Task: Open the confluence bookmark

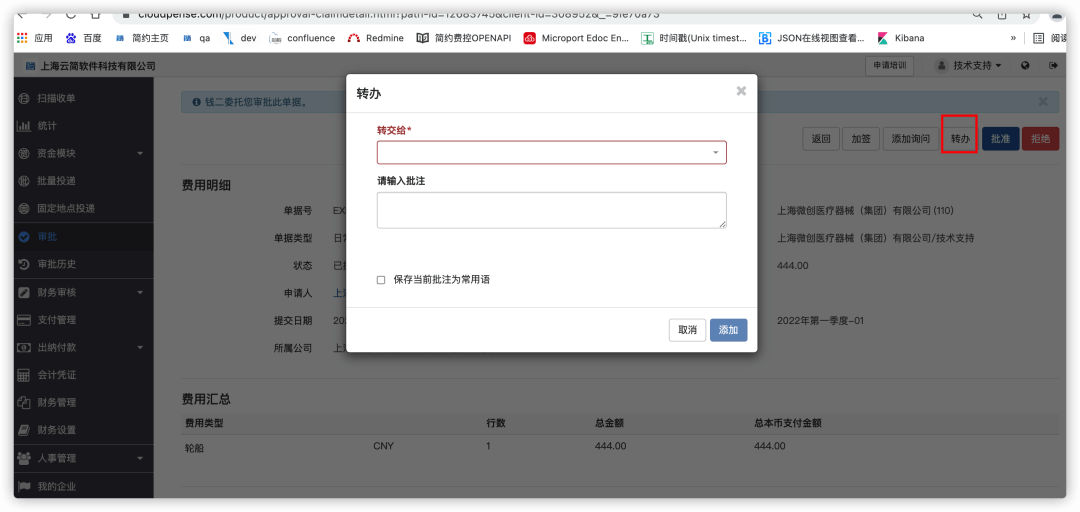Action: pyautogui.click(x=302, y=39)
